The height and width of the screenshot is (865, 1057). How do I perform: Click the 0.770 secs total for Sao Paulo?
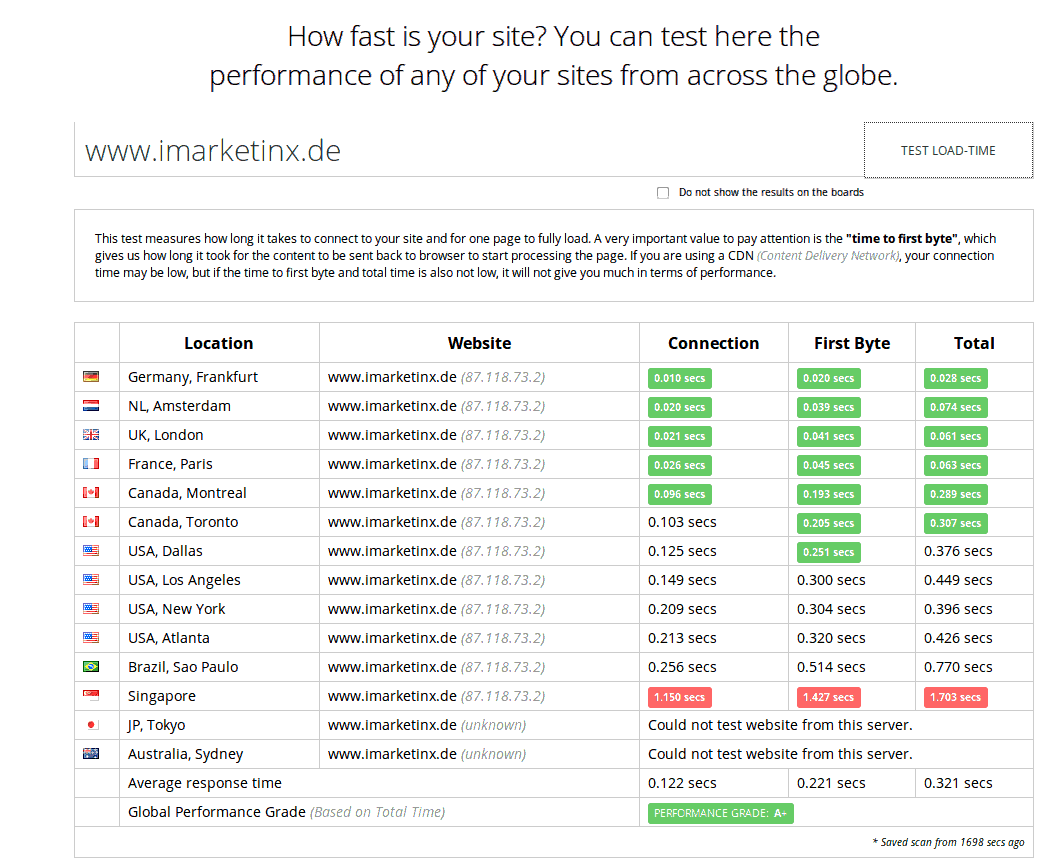958,667
